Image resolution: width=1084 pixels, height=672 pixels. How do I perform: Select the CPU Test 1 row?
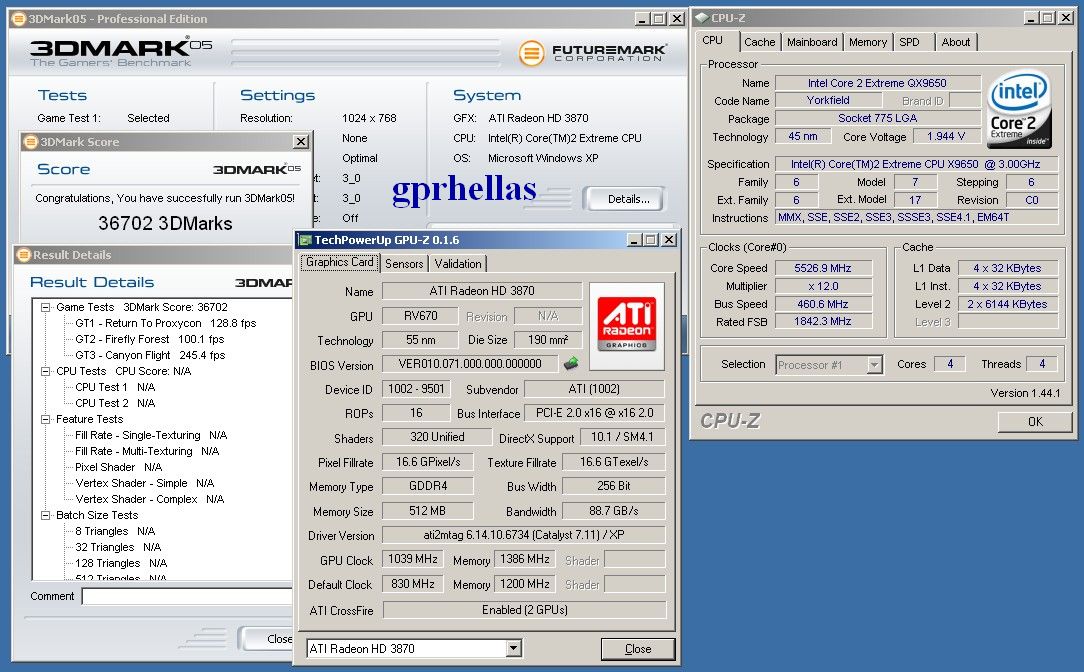click(x=115, y=387)
